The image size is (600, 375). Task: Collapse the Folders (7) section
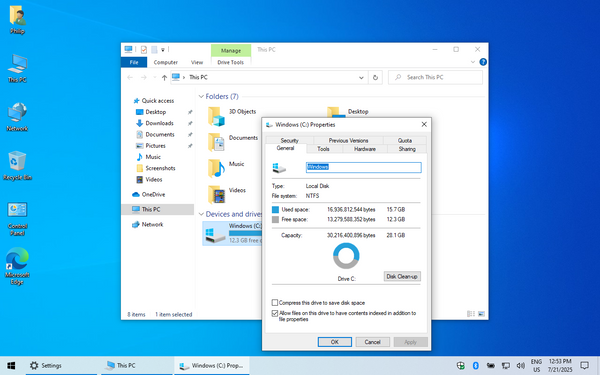201,96
